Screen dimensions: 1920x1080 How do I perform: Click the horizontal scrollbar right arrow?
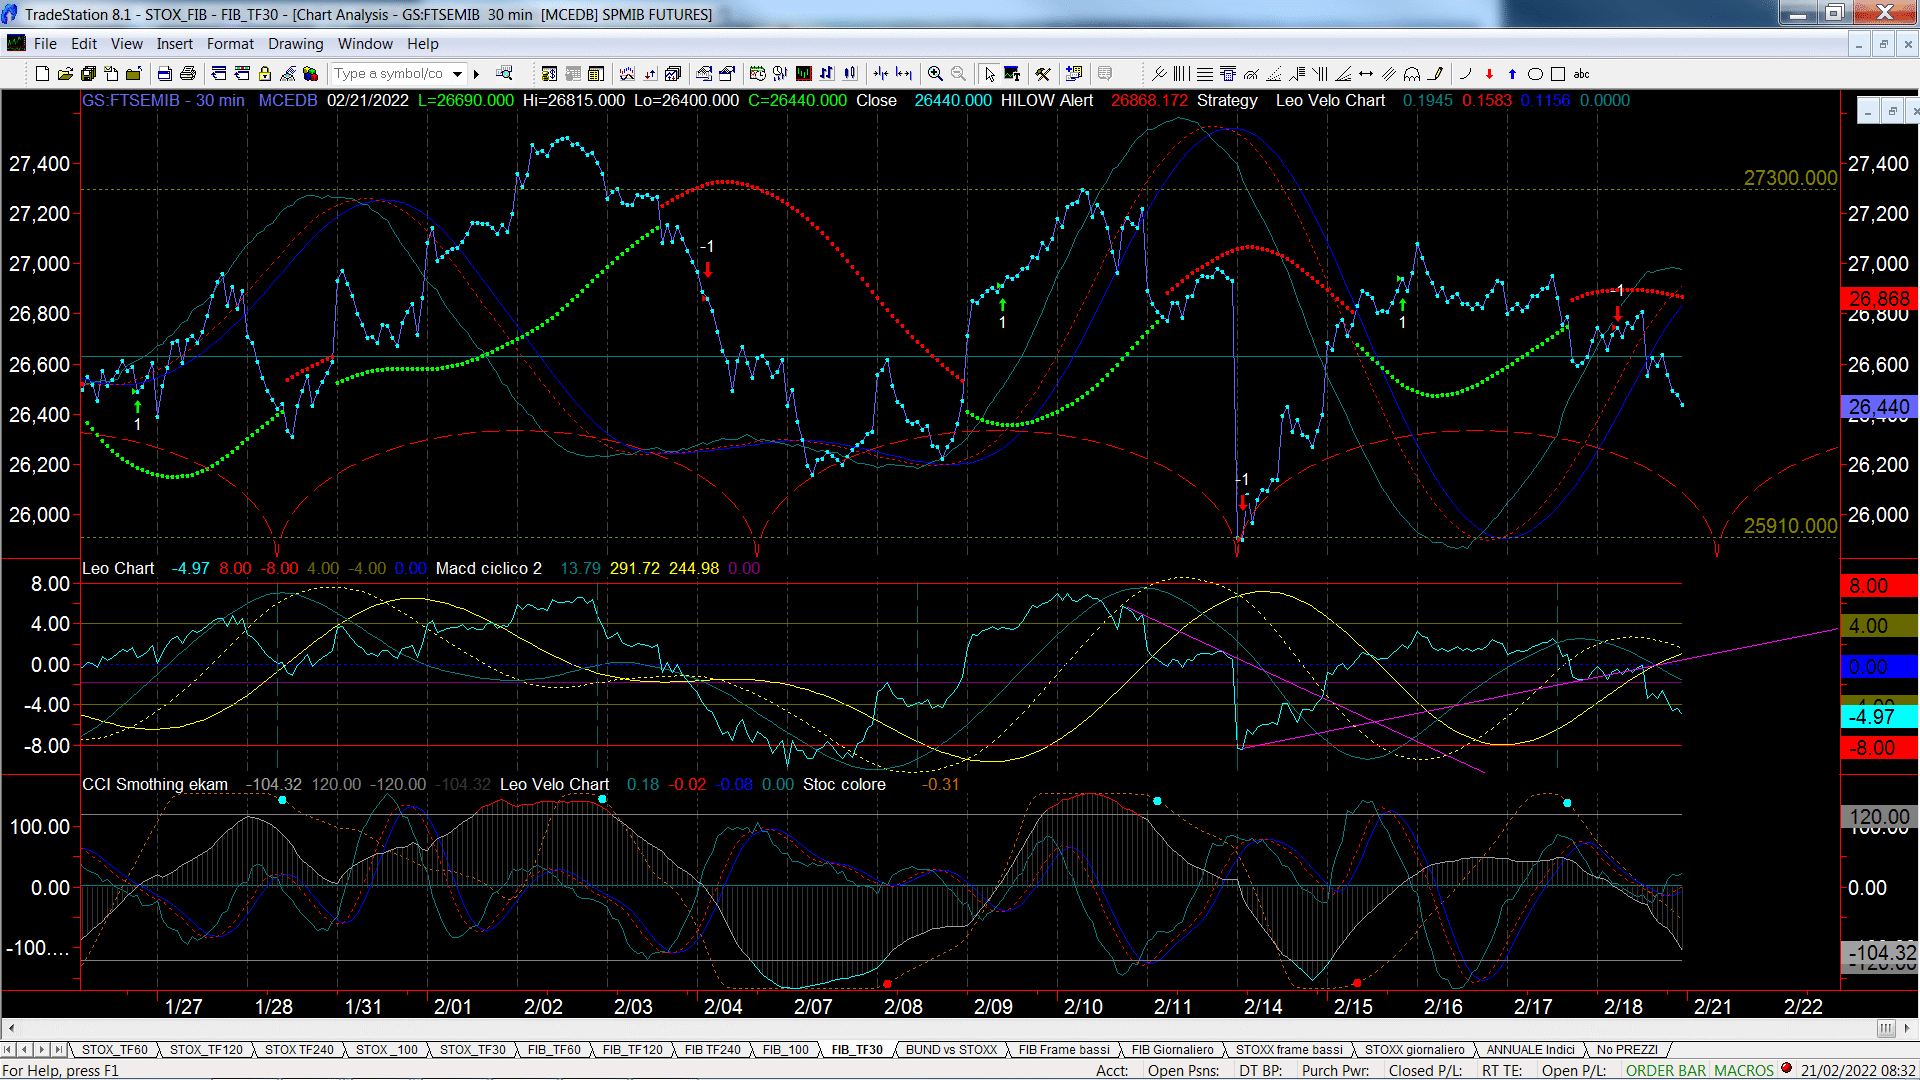[1908, 1028]
